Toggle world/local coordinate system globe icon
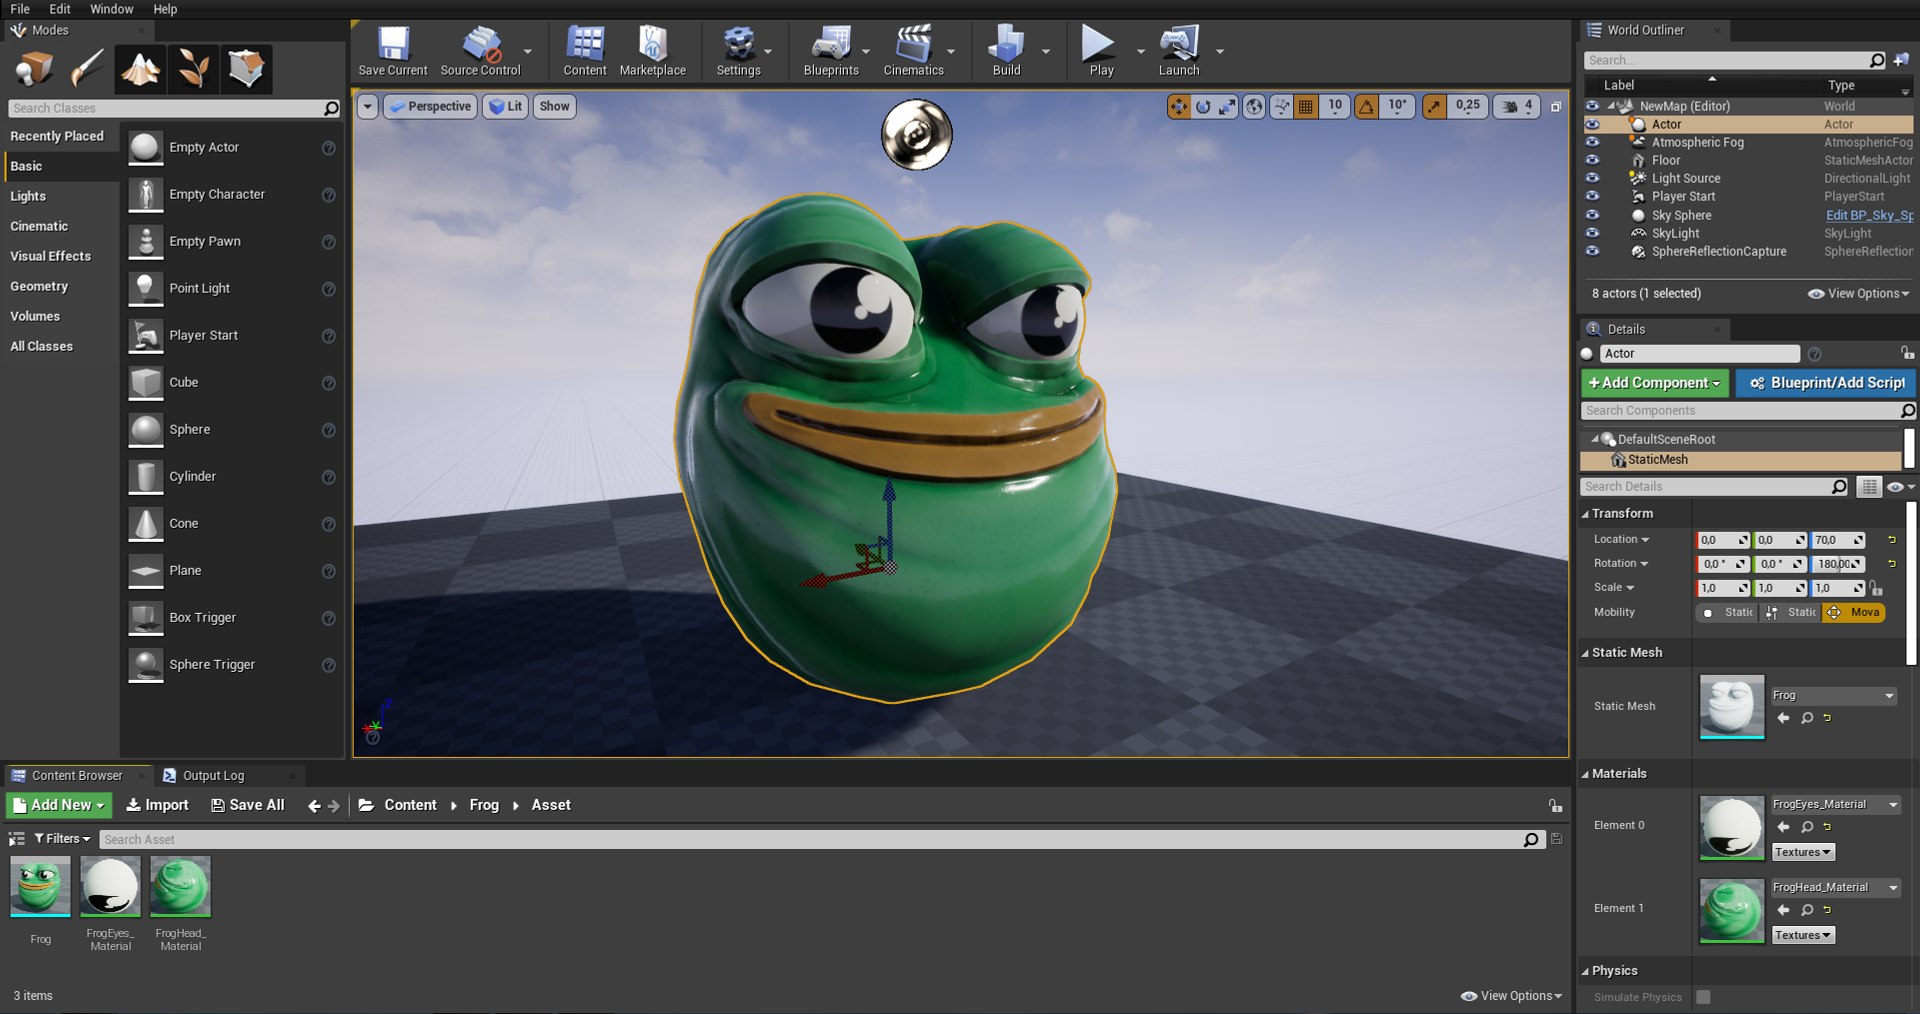The image size is (1920, 1014). pyautogui.click(x=1254, y=106)
